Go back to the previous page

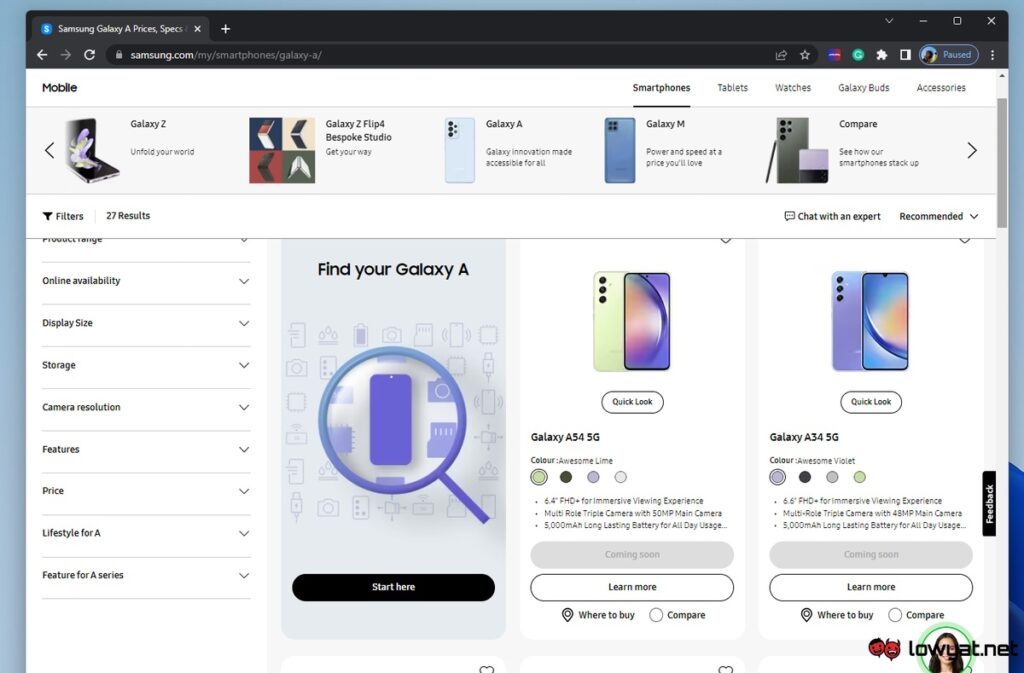coord(42,55)
